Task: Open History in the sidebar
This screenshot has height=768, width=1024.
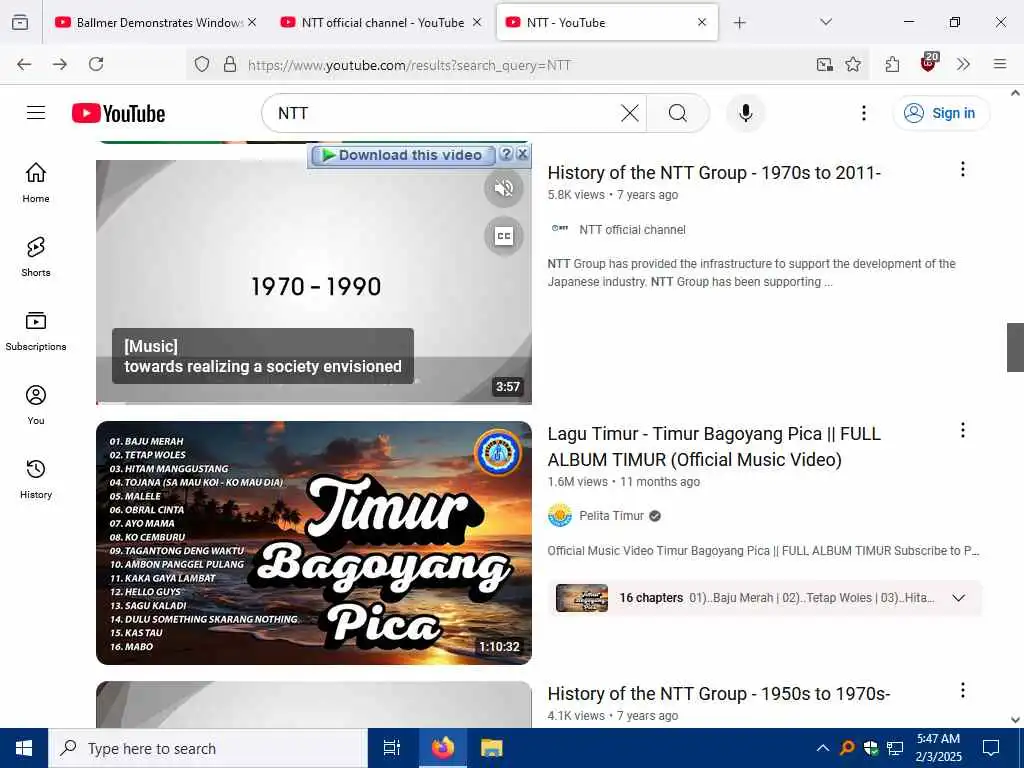Action: (x=36, y=479)
